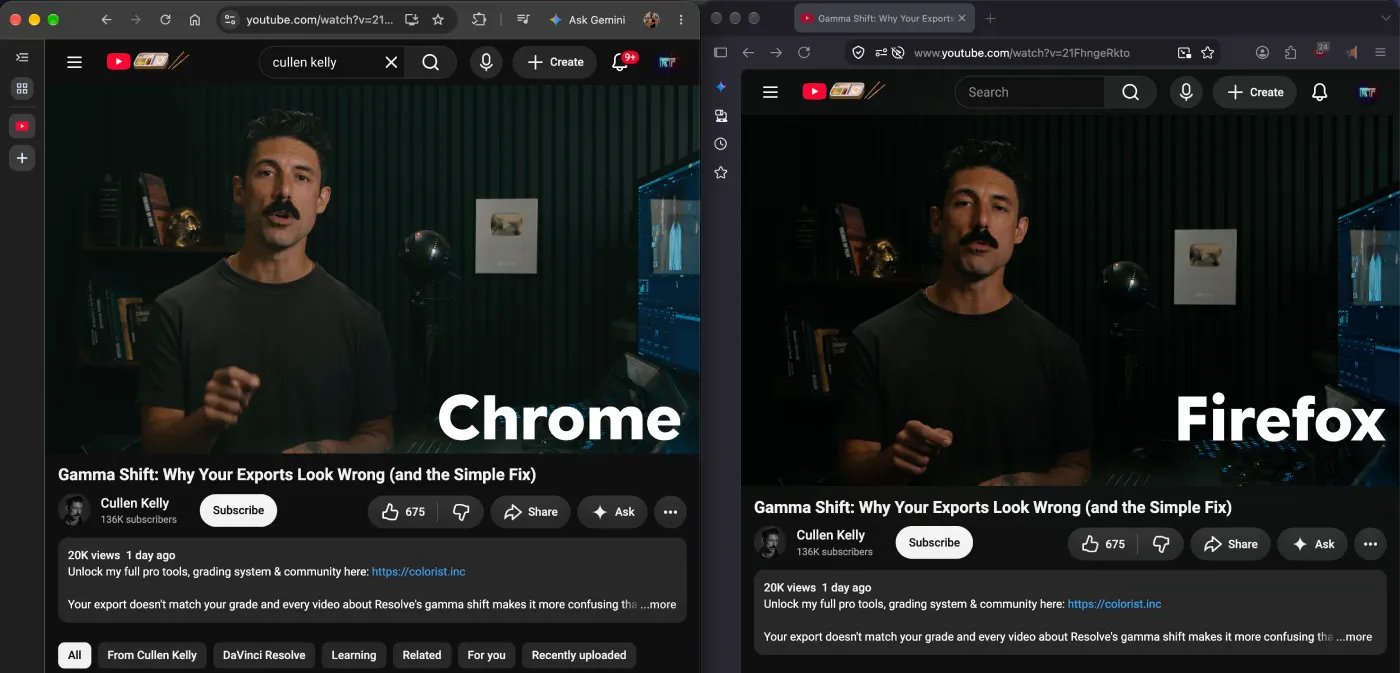Open YouTube account avatar in Chrome window
This screenshot has height=673, width=1400.
coord(667,62)
